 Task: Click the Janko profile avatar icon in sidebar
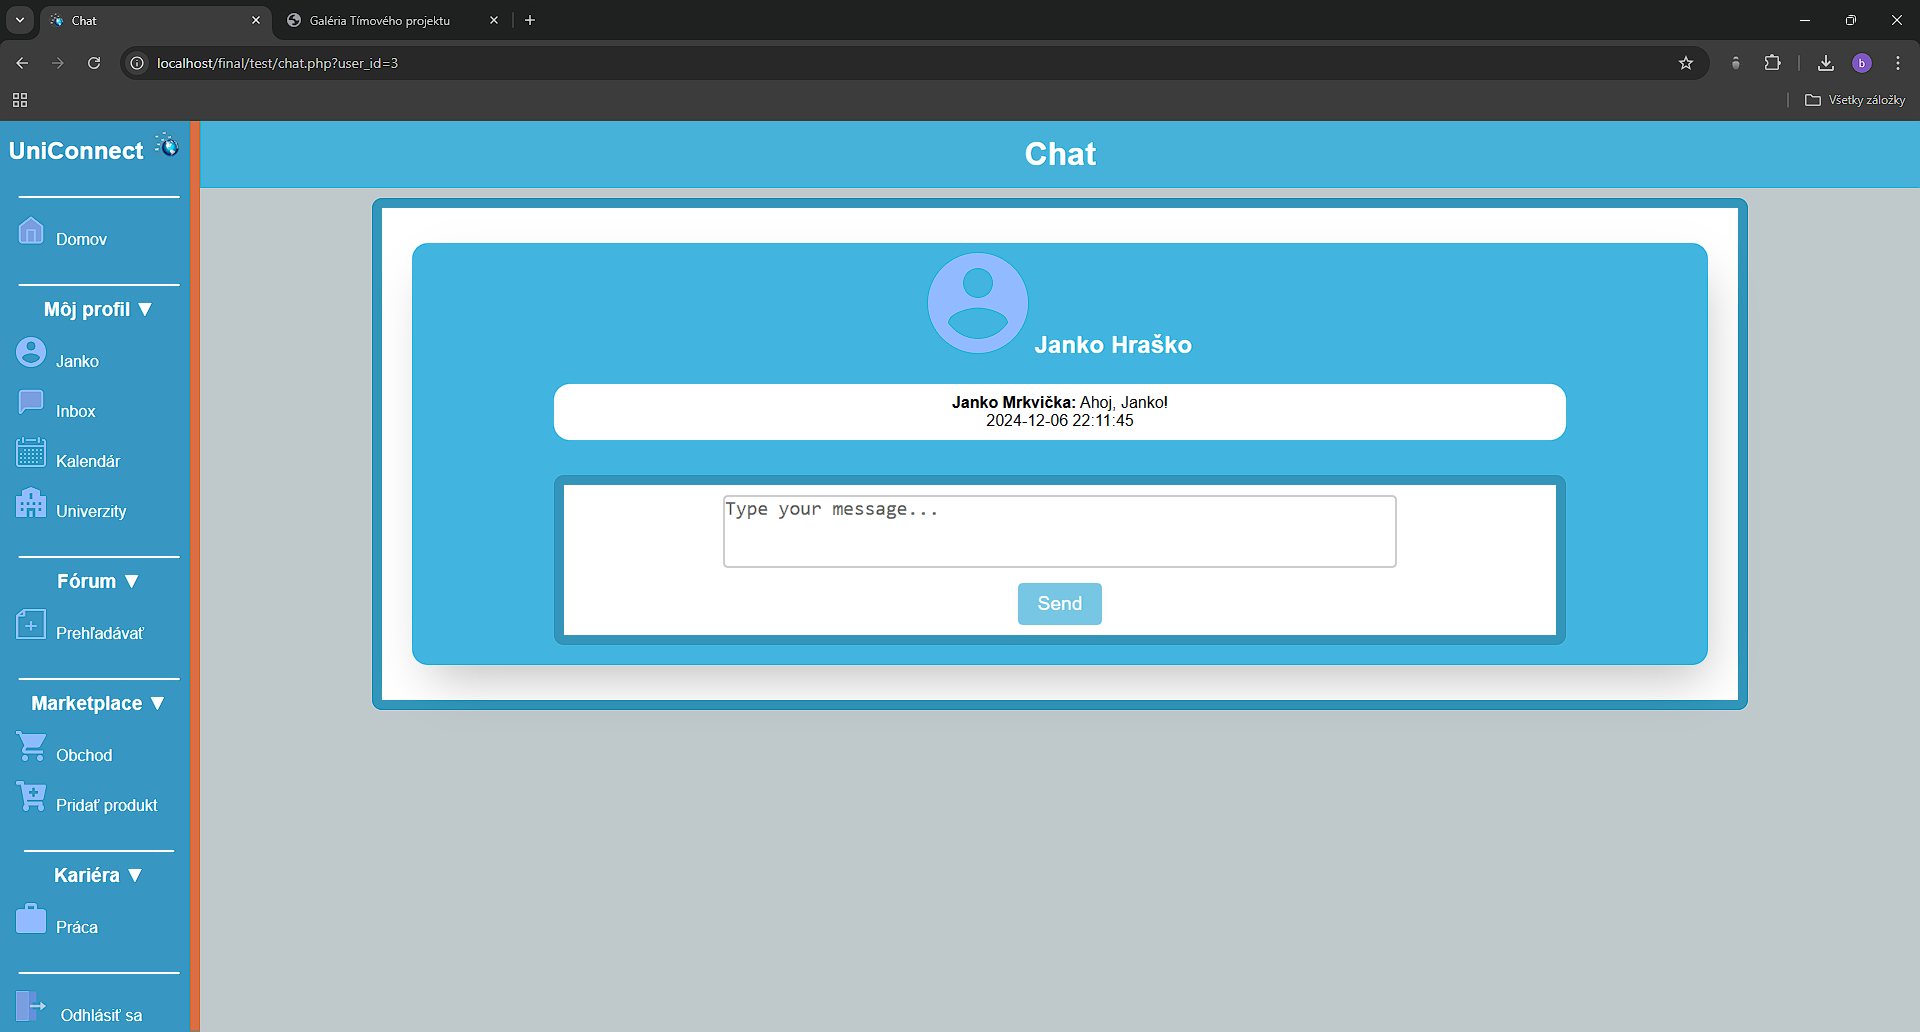31,352
